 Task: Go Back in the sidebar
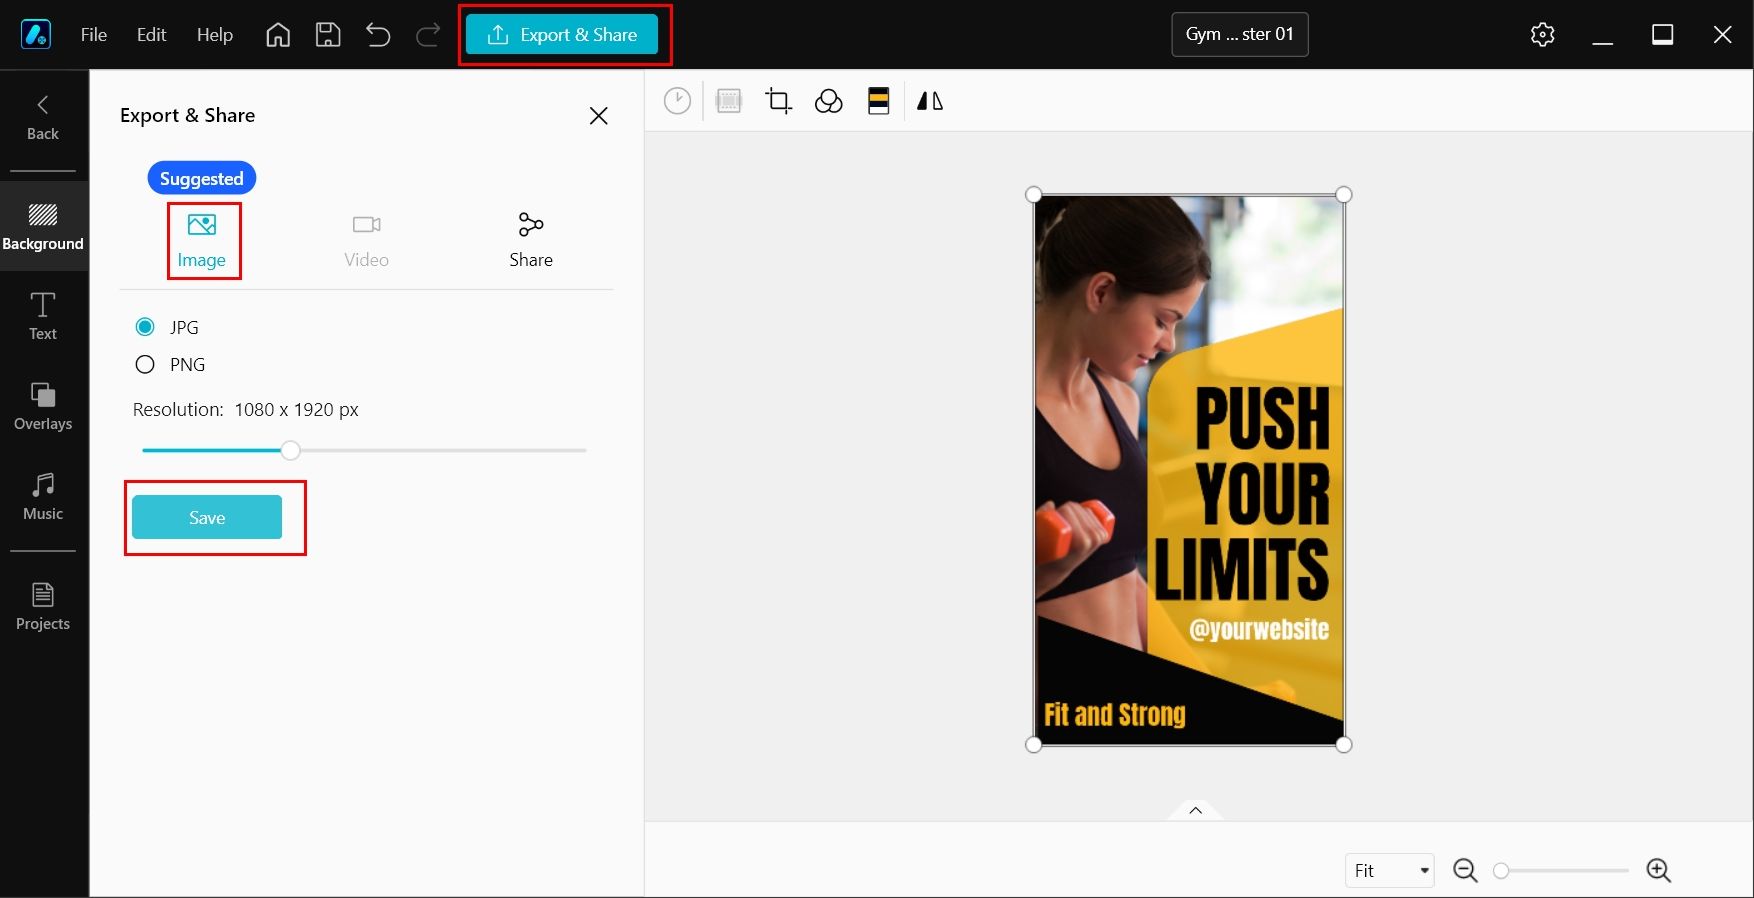point(43,118)
